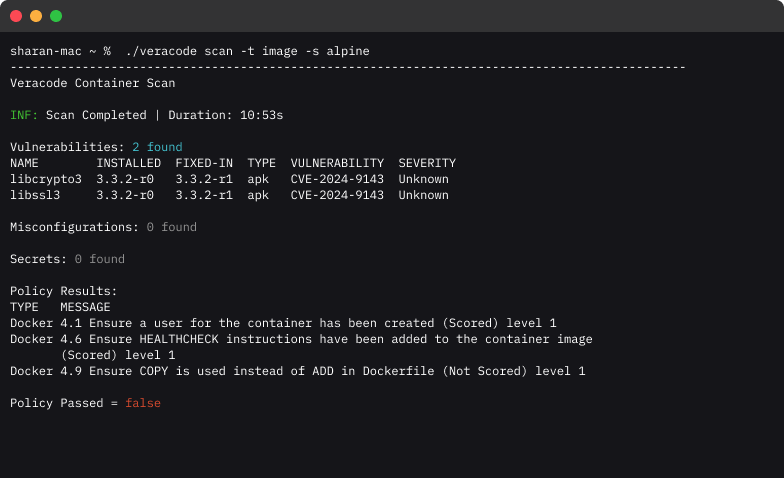Image resolution: width=784 pixels, height=478 pixels.
Task: Click the Duration: 10:53s text
Action: 226,115
